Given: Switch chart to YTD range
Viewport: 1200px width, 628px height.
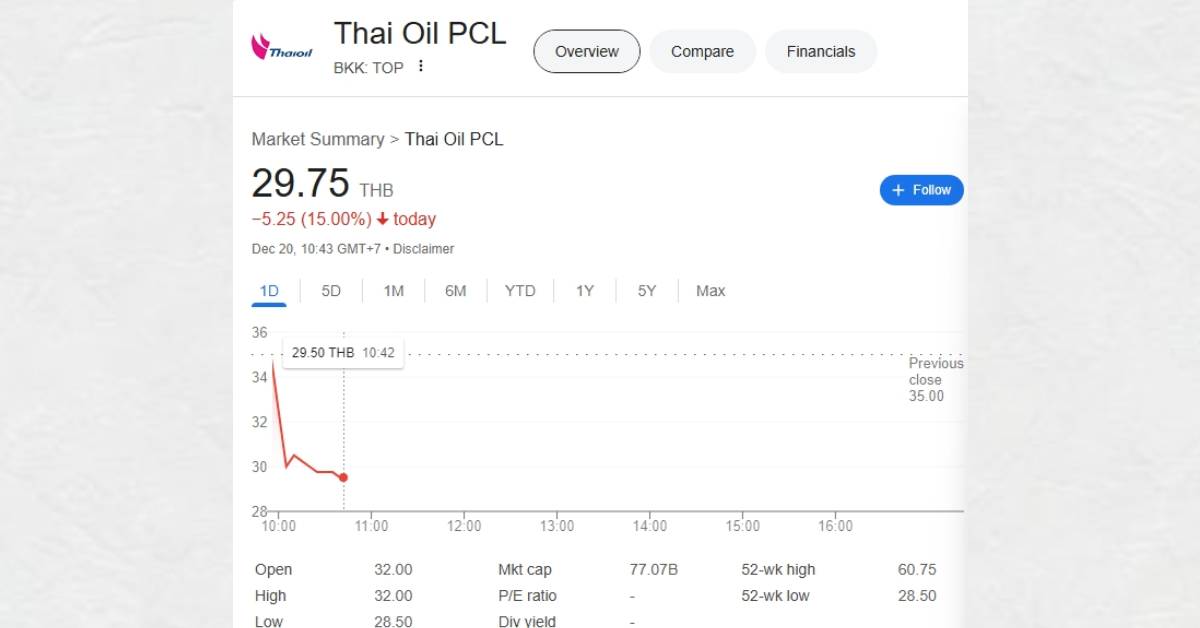Looking at the screenshot, I should tap(519, 291).
